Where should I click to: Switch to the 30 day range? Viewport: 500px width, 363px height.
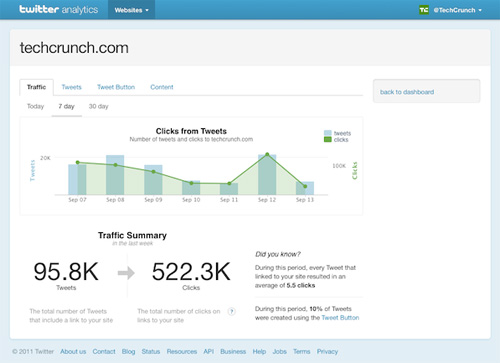pos(98,106)
